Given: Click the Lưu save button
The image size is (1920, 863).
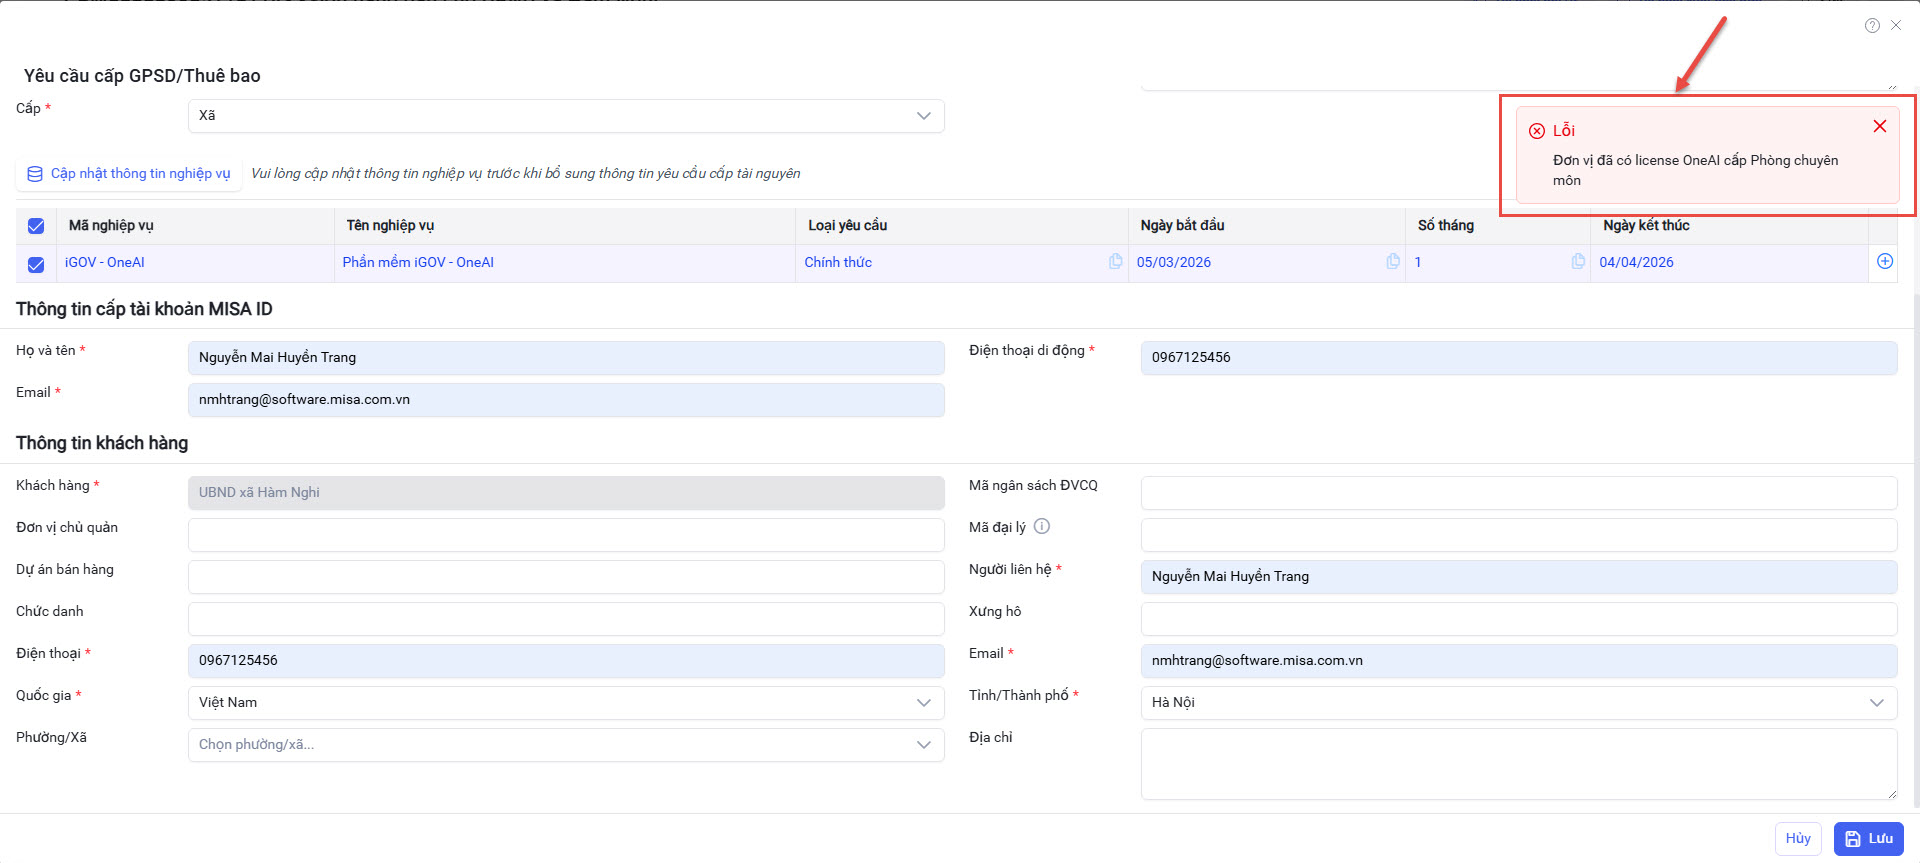Looking at the screenshot, I should [1868, 838].
